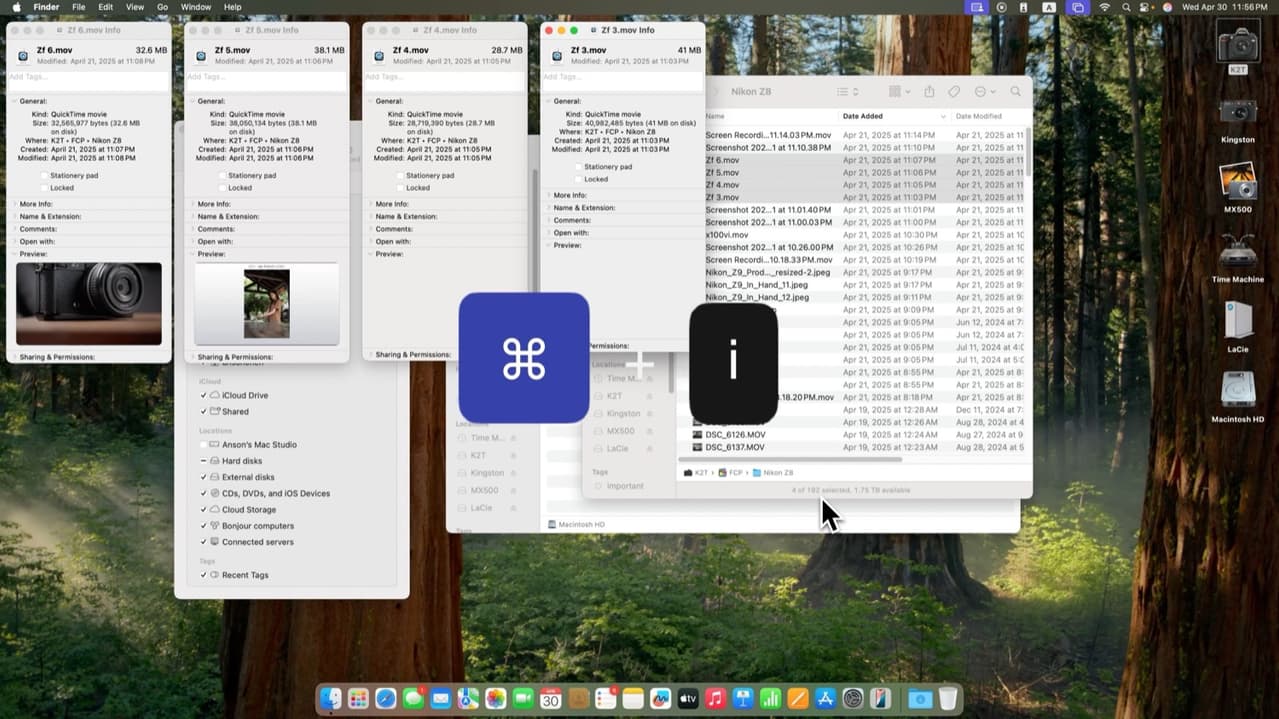Collapse General section in Zf 6.mov Info
Image resolution: width=1279 pixels, height=719 pixels.
(x=13, y=101)
